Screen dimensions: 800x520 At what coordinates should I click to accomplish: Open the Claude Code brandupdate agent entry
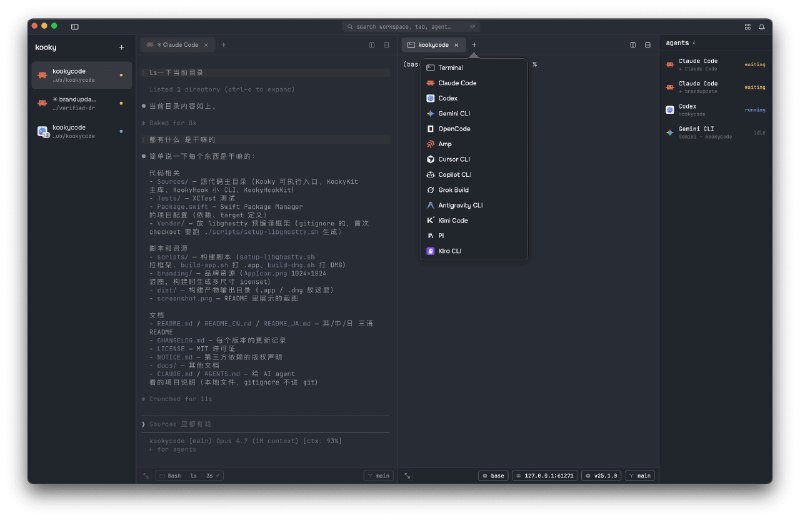point(715,87)
